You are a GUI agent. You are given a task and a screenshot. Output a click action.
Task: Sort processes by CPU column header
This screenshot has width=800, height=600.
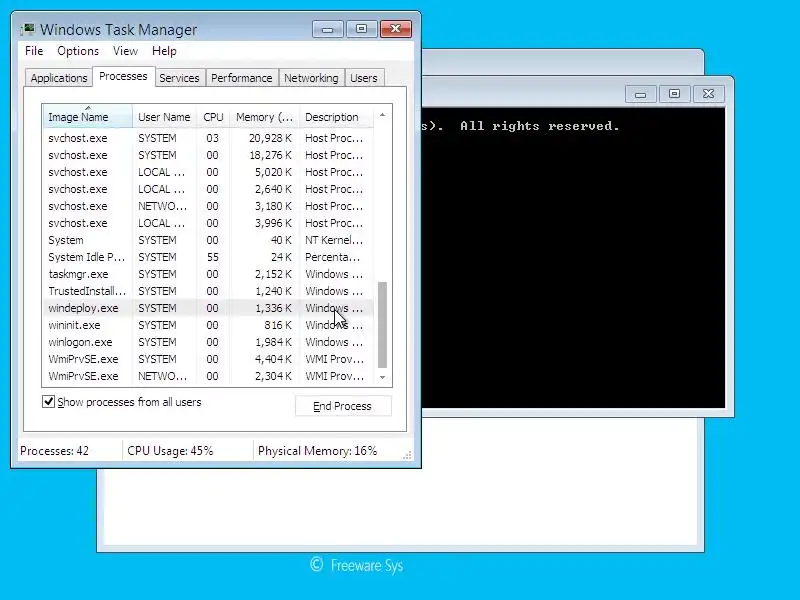tap(213, 117)
